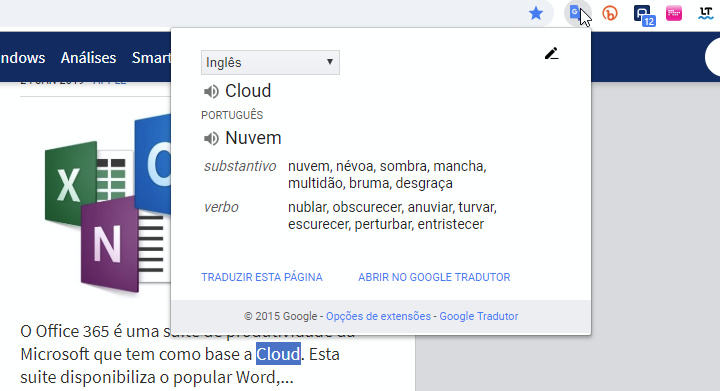Click the bookmark star icon
The height and width of the screenshot is (391, 720).
click(536, 13)
